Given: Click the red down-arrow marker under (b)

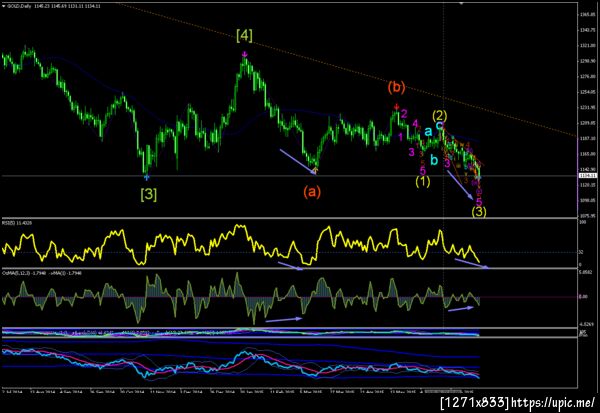Looking at the screenshot, I should pos(396,107).
